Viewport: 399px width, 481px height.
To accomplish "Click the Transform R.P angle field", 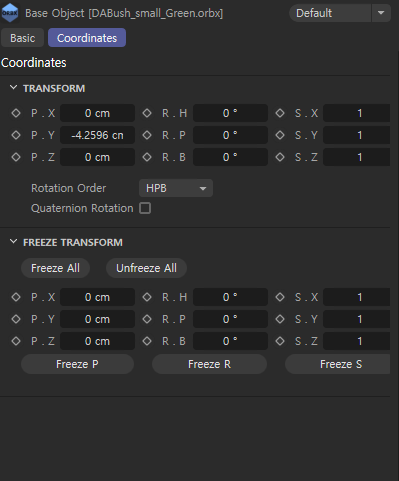I will pyautogui.click(x=230, y=135).
